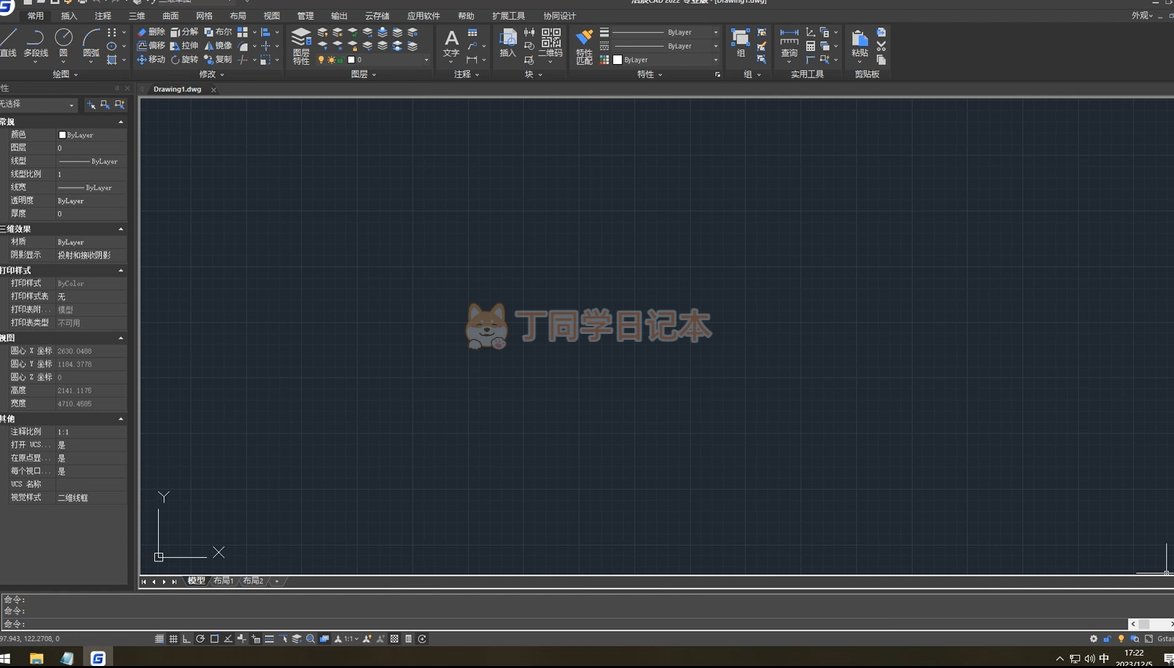
Task: Toggle ortho mode in status bar
Action: tap(187, 639)
